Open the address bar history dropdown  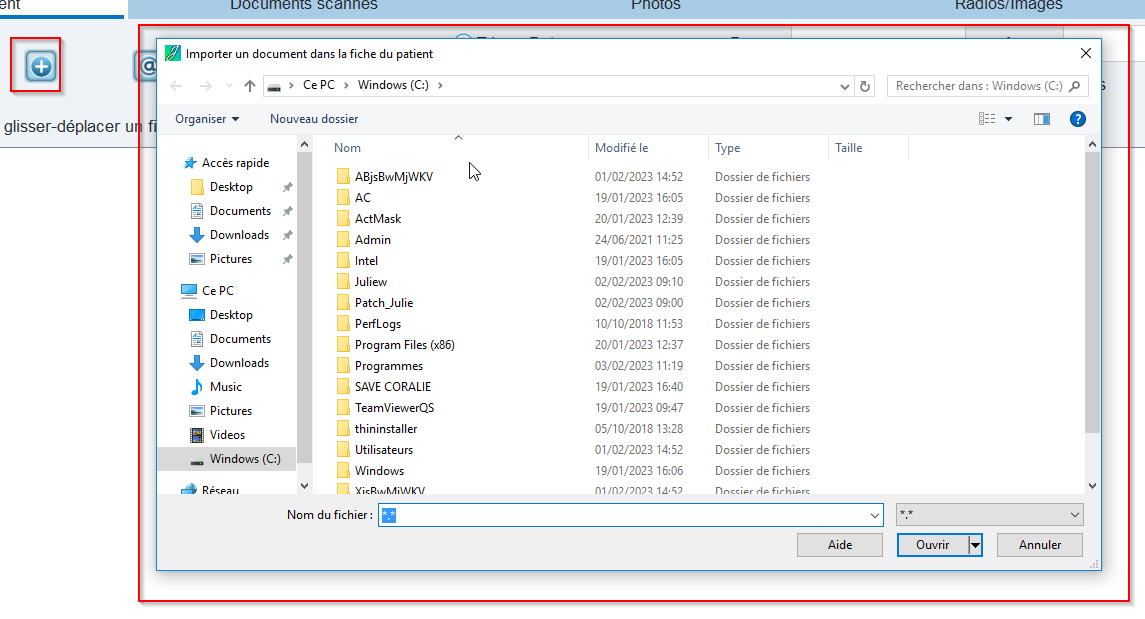tap(844, 86)
